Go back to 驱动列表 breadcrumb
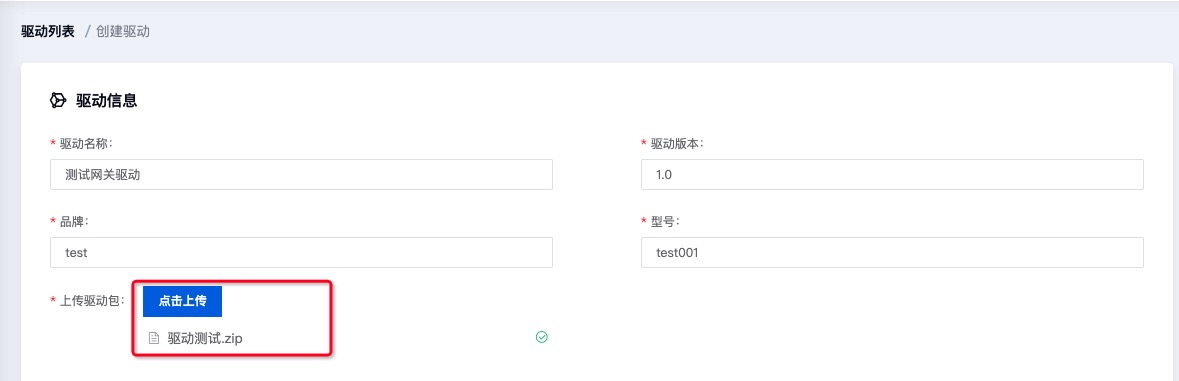The image size is (1179, 381). point(47,32)
